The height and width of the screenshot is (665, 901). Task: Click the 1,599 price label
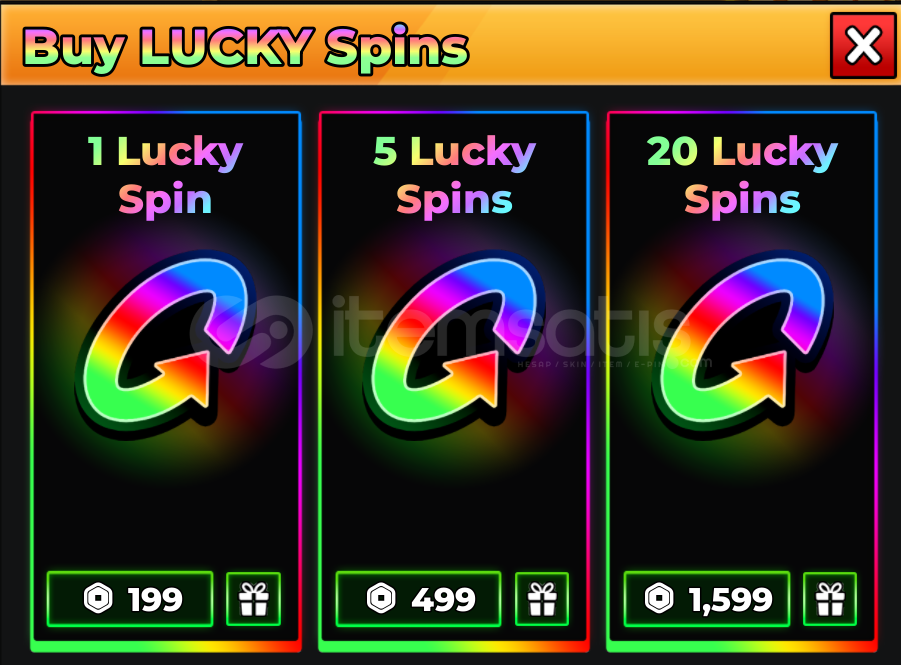click(x=731, y=599)
